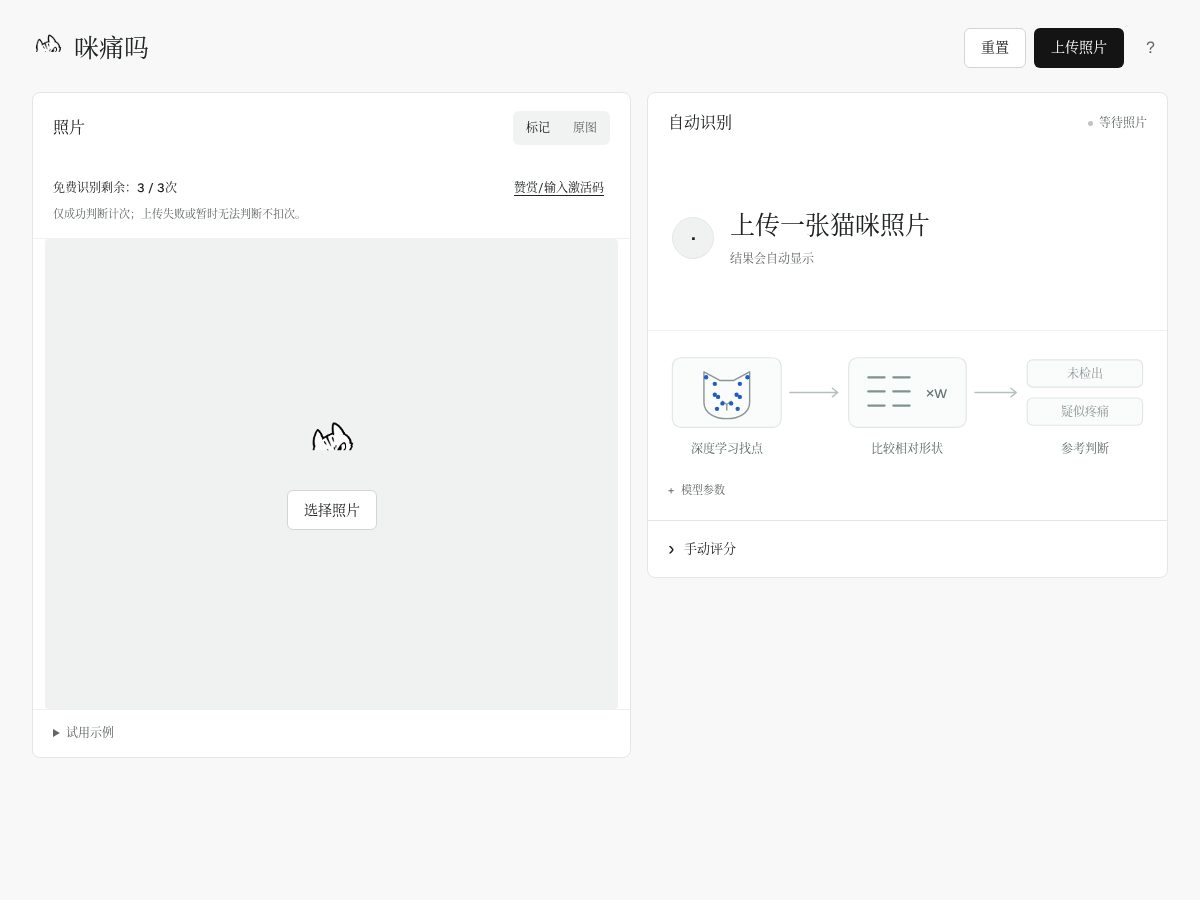Click the 疑似疼痛 result pill
Viewport: 1200px width, 900px height.
pos(1085,411)
